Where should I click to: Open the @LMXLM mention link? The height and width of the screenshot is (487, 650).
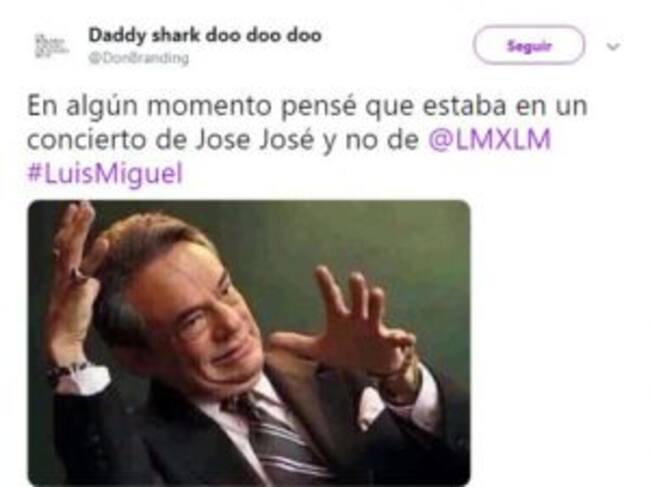(489, 139)
